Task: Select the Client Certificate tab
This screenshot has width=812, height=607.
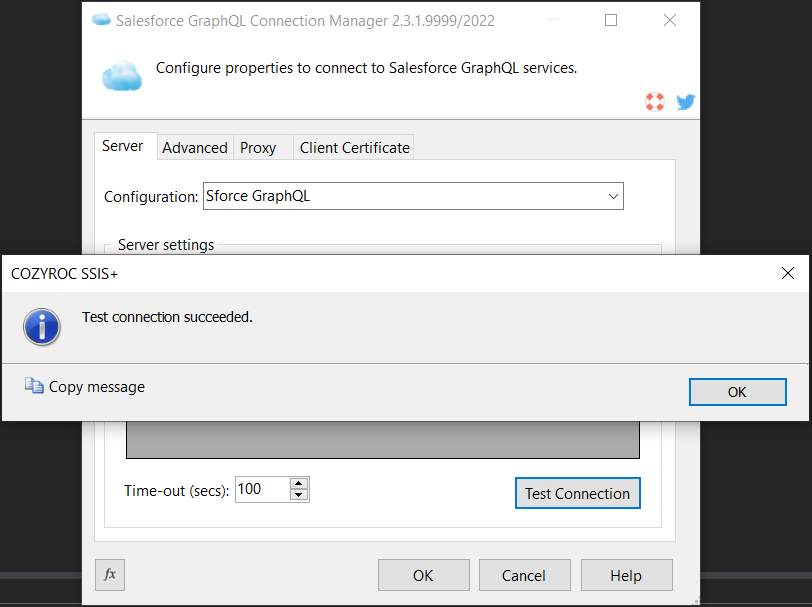Action: tap(354, 147)
